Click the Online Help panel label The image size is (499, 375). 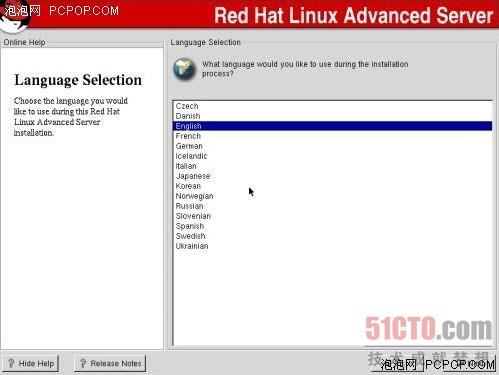[25, 42]
